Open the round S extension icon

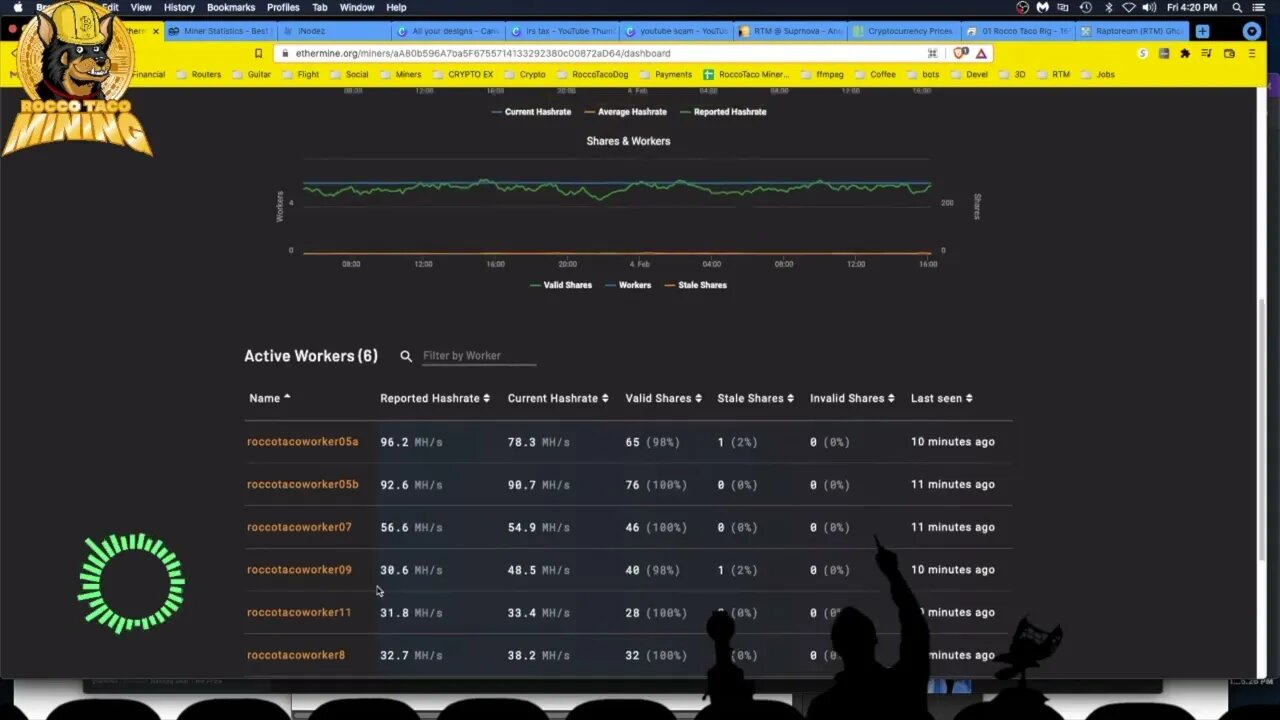[x=1143, y=53]
